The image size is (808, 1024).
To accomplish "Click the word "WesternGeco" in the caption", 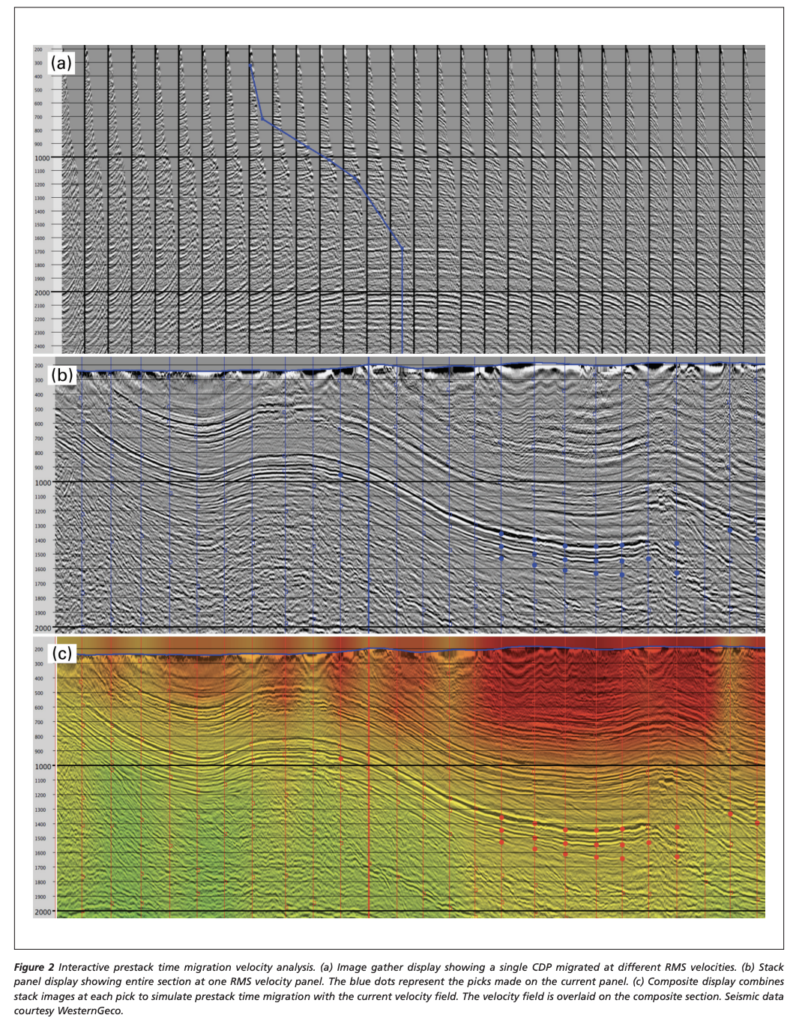I will coord(89,1011).
